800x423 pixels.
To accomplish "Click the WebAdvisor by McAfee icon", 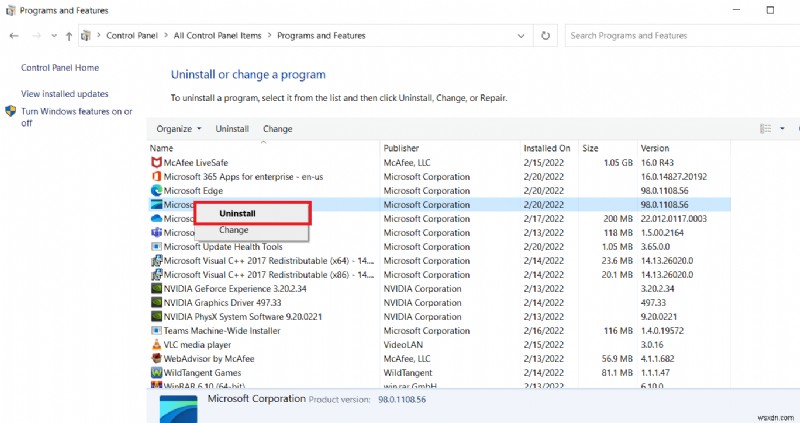I will click(x=156, y=359).
